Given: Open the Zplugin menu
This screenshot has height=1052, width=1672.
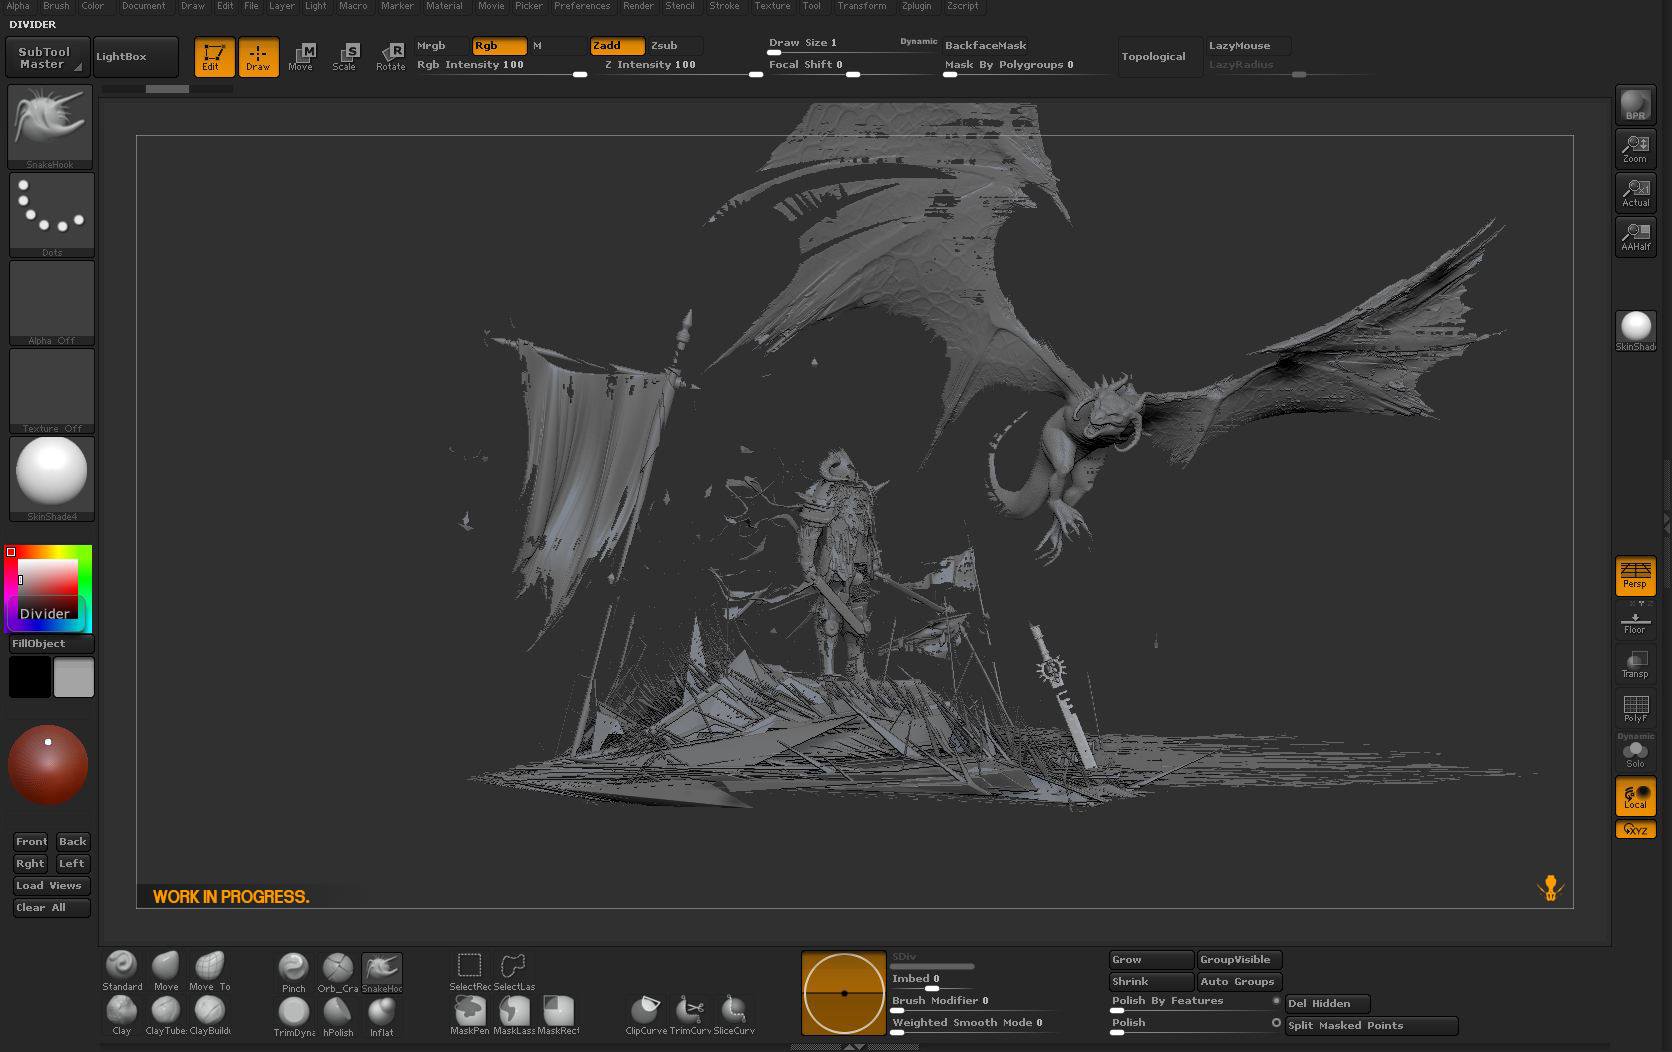Looking at the screenshot, I should 916,6.
